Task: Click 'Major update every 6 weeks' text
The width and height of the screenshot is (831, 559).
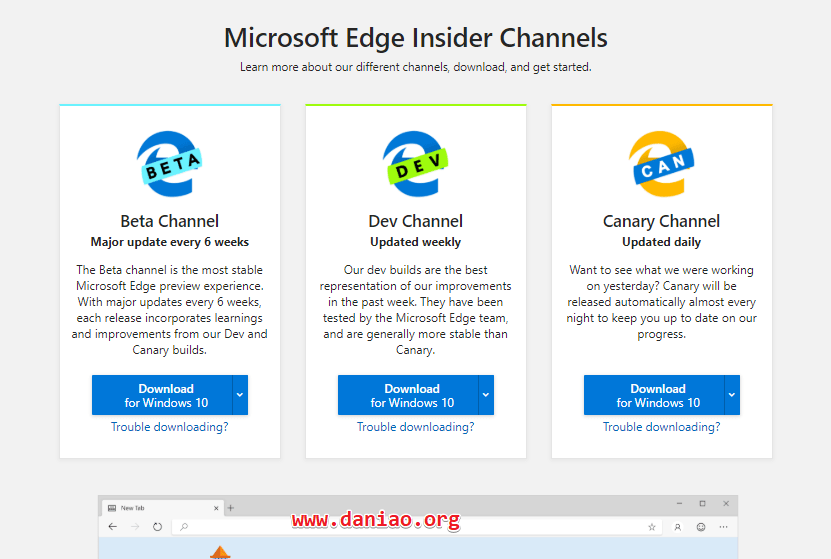Action: [170, 242]
